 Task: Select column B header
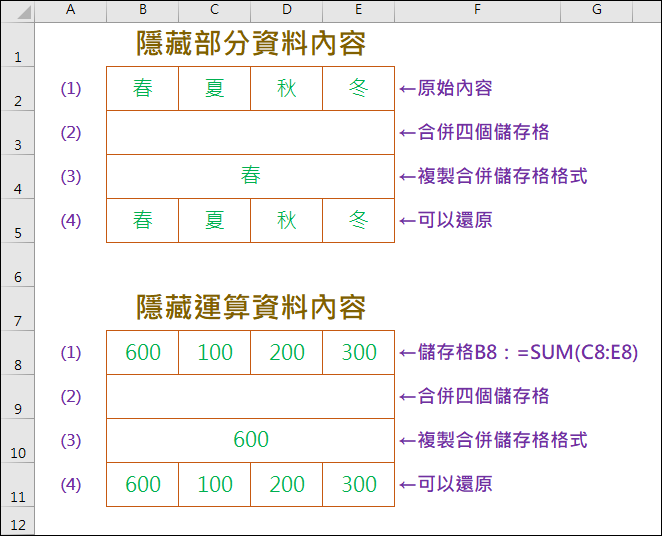pos(143,10)
